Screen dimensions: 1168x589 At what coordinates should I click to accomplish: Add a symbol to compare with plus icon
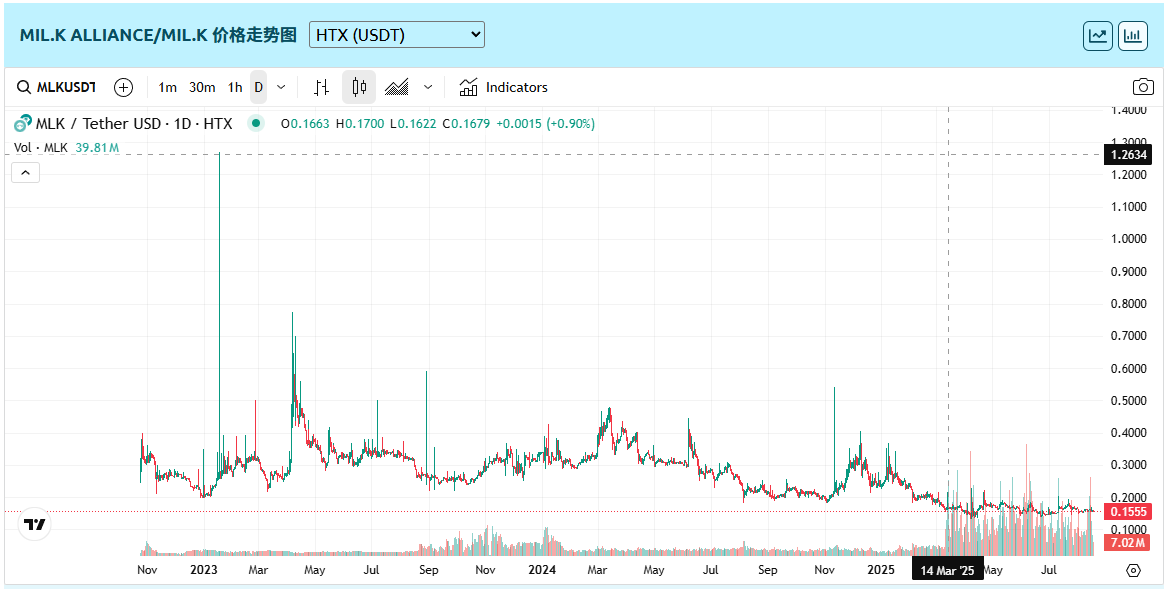[x=124, y=88]
